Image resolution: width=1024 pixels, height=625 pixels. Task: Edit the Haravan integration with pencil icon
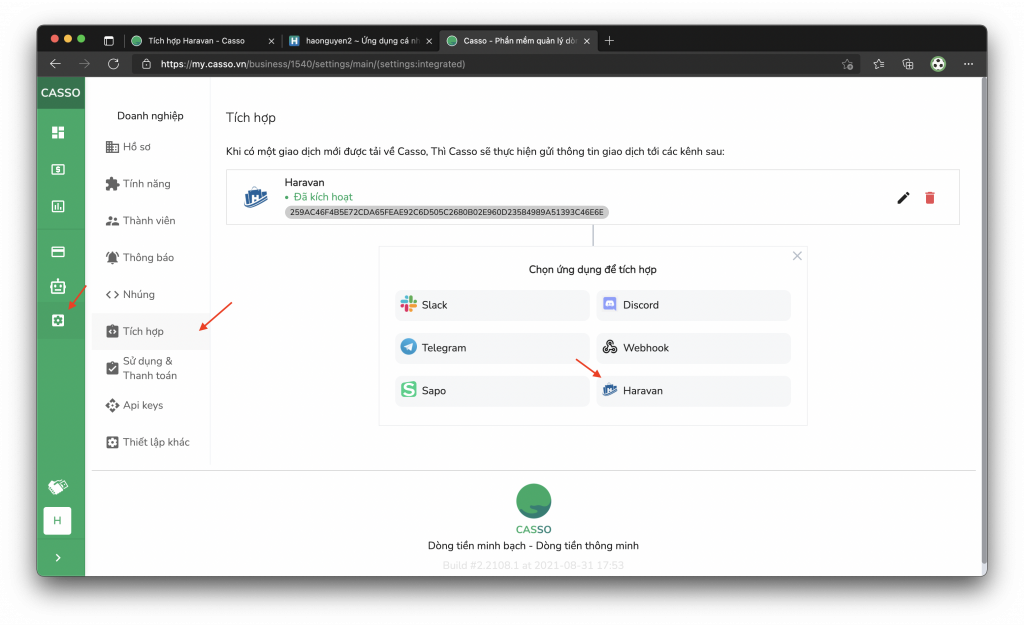tap(903, 198)
